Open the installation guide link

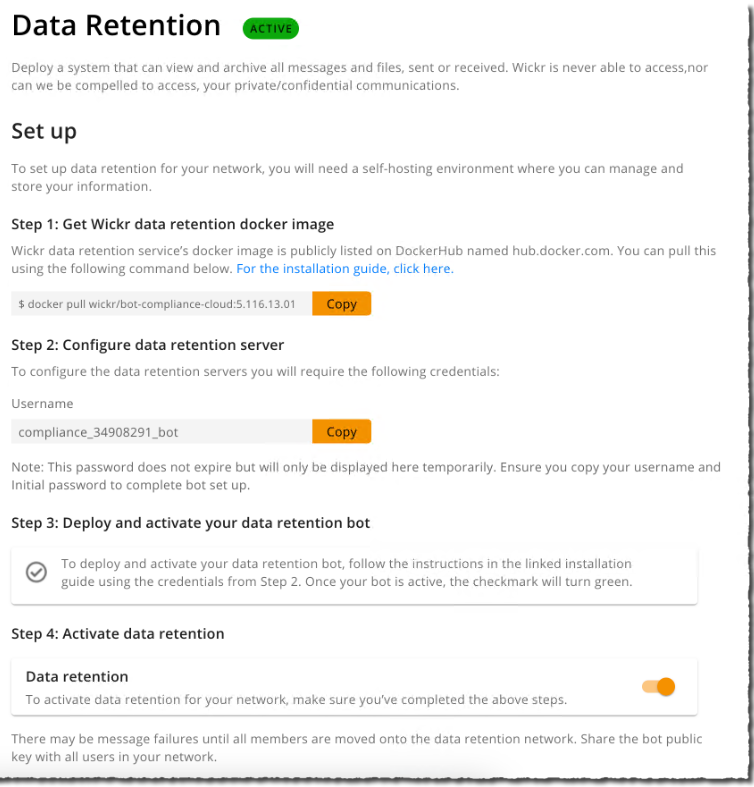(x=345, y=269)
